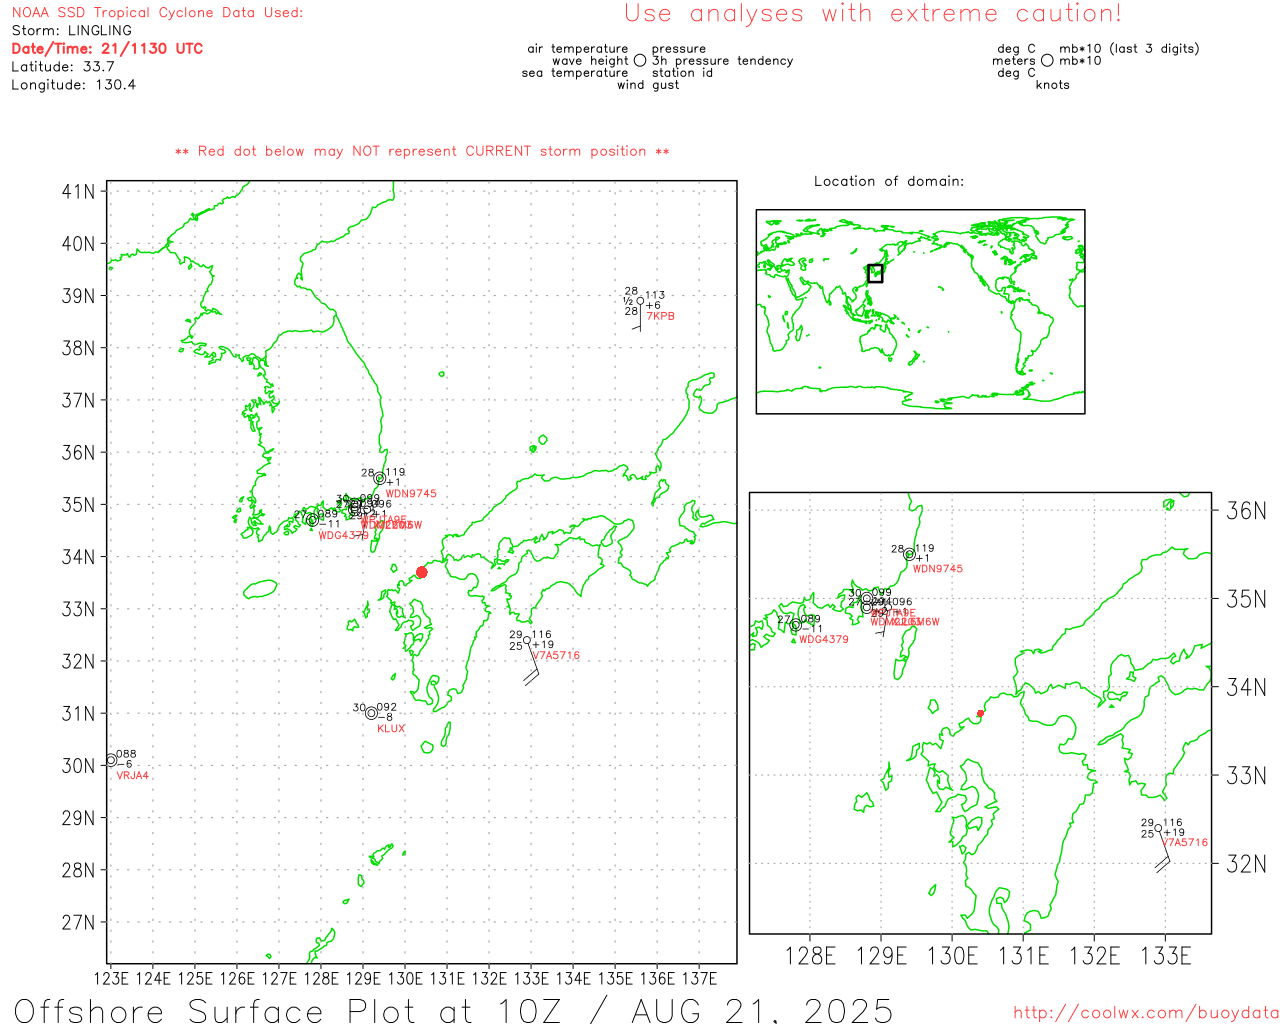Viewport: 1280px width, 1024px height.
Task: Select the KLUX station marker circle
Action: tap(371, 713)
